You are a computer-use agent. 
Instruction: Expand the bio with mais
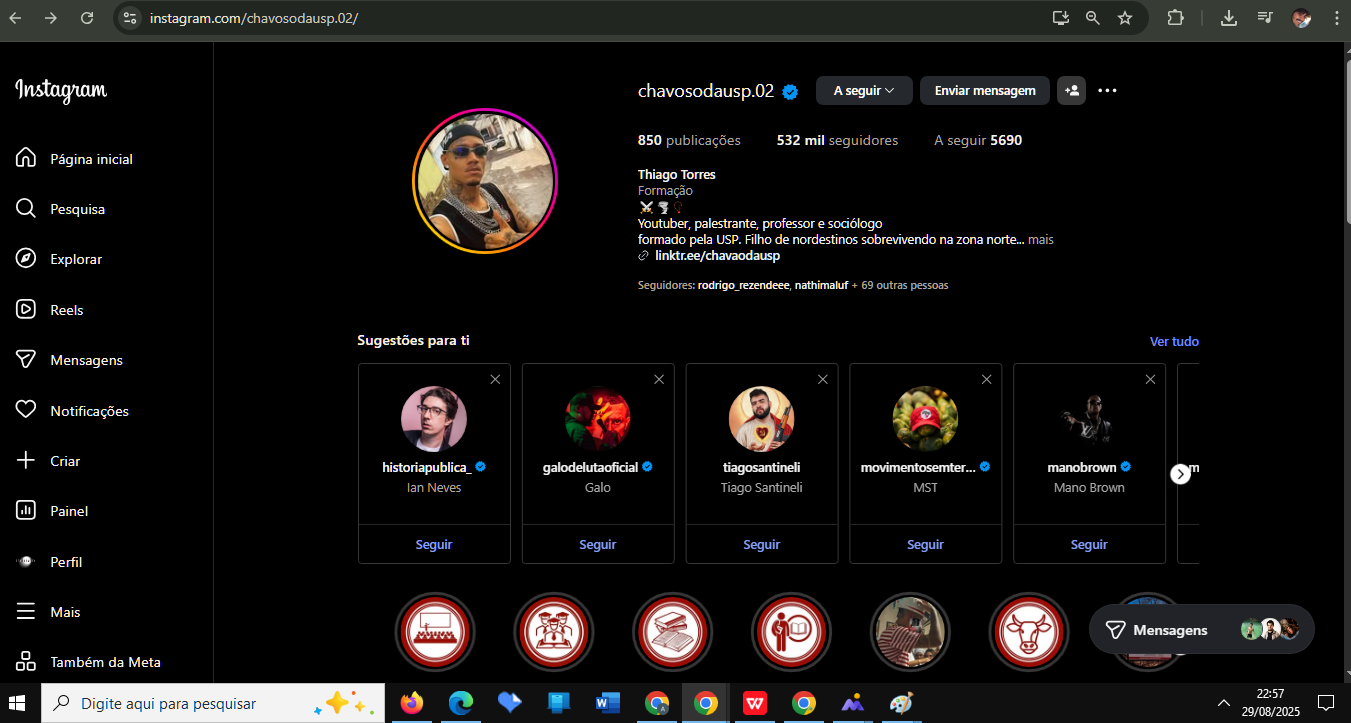click(x=1041, y=240)
